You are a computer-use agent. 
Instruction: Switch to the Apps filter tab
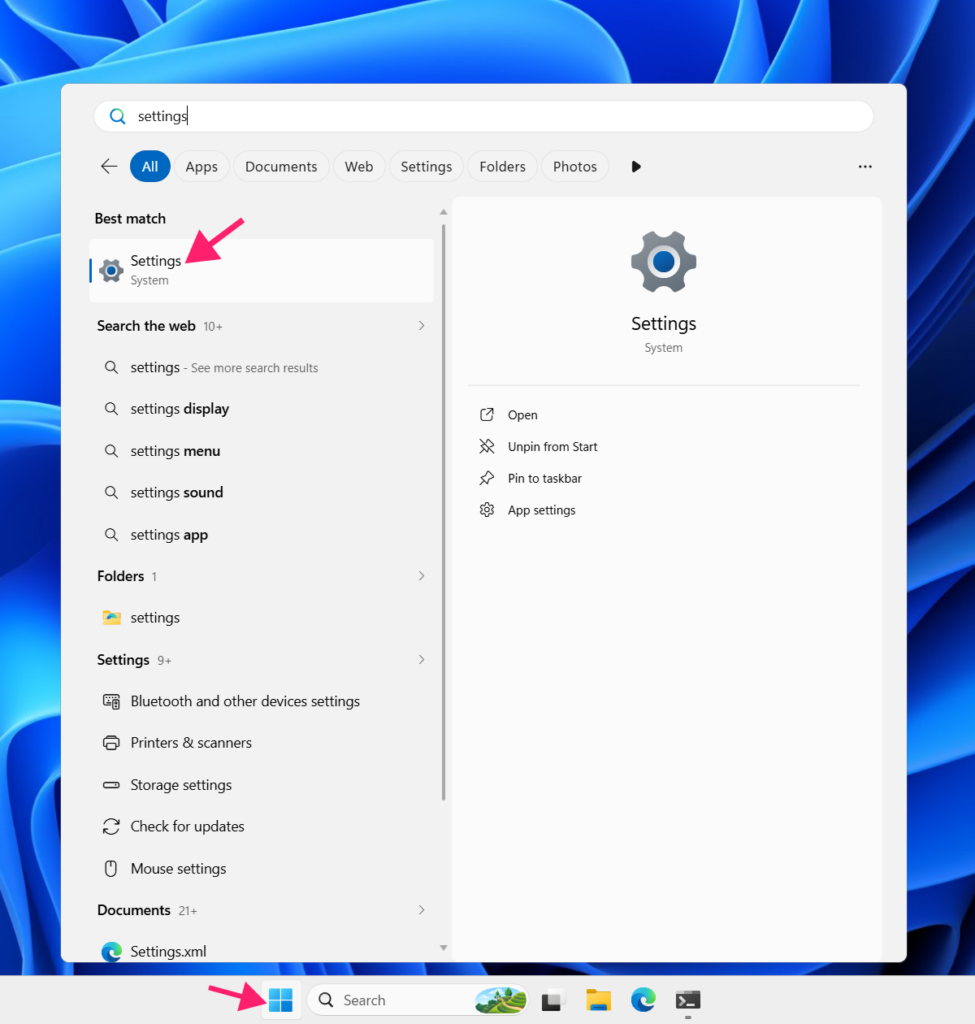tap(201, 167)
